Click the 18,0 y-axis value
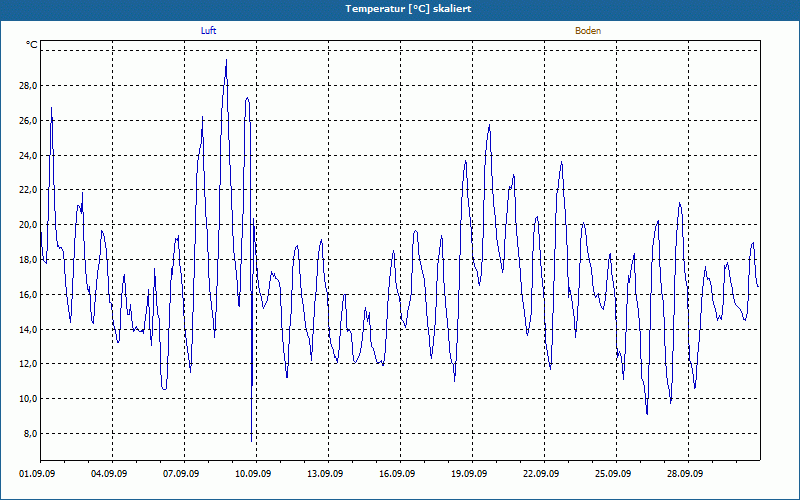The image size is (800, 500). [28, 260]
